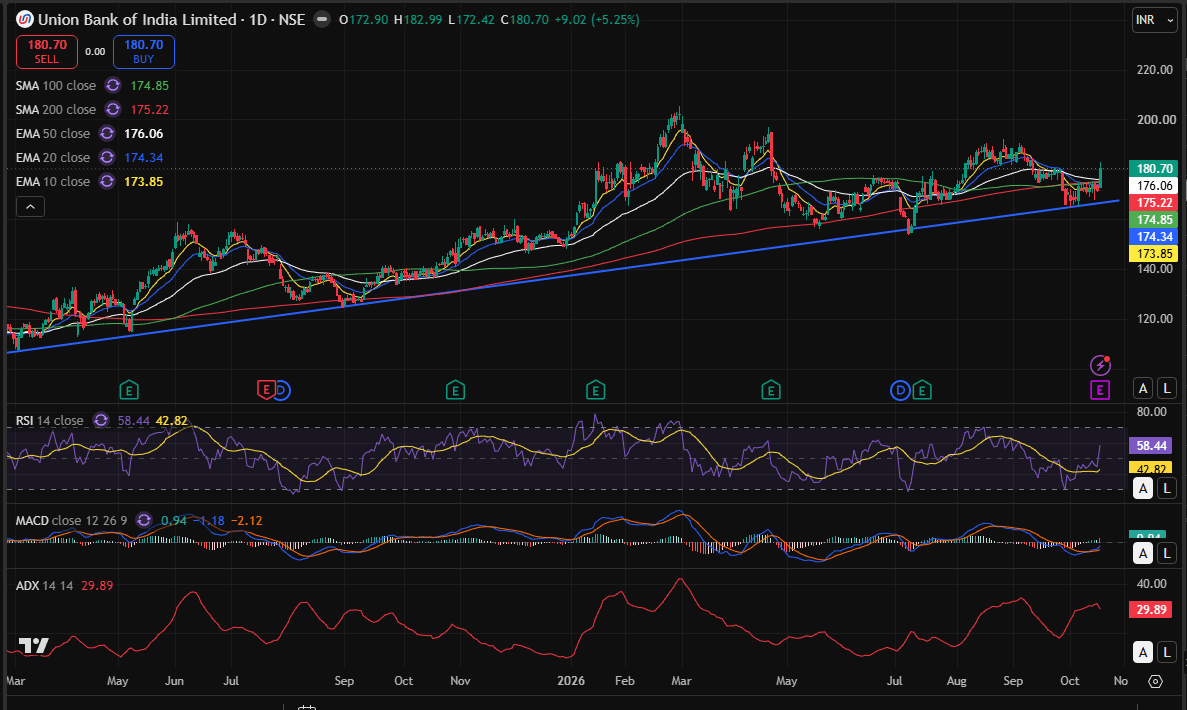1187x710 pixels.
Task: Click the earnings marker near May
Action: [129, 391]
